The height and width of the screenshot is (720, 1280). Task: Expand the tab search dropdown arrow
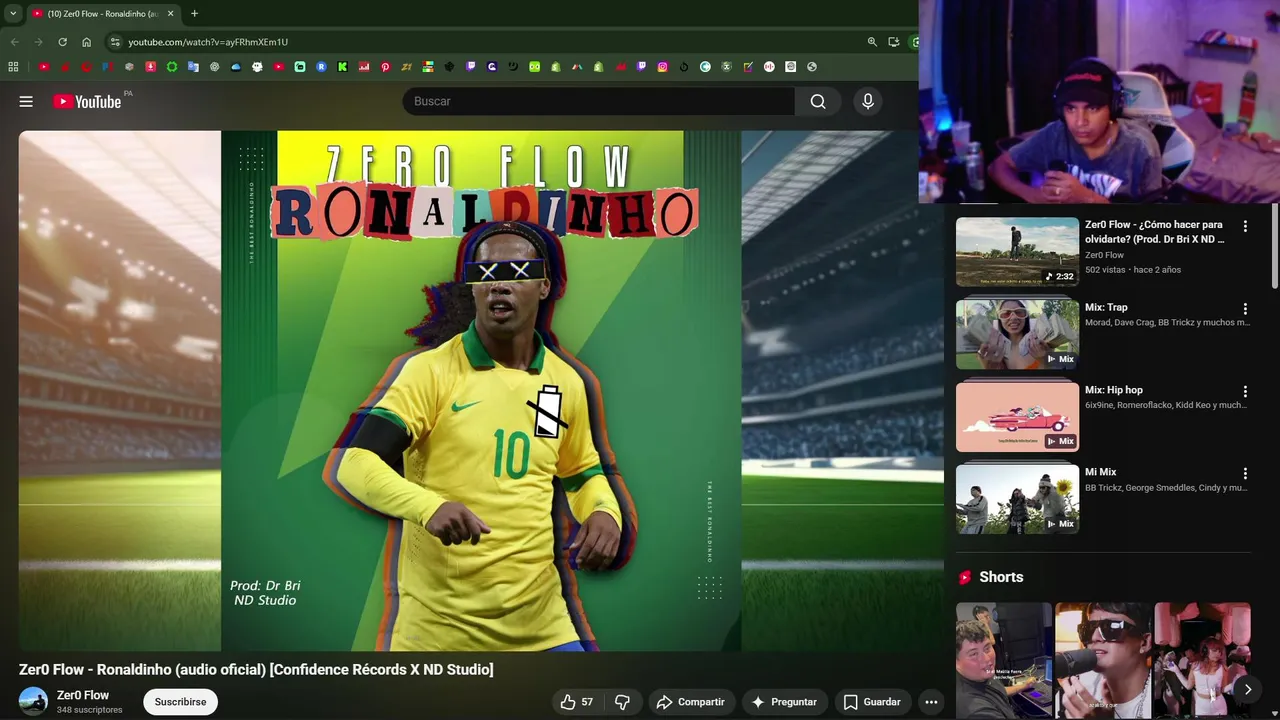click(x=13, y=13)
